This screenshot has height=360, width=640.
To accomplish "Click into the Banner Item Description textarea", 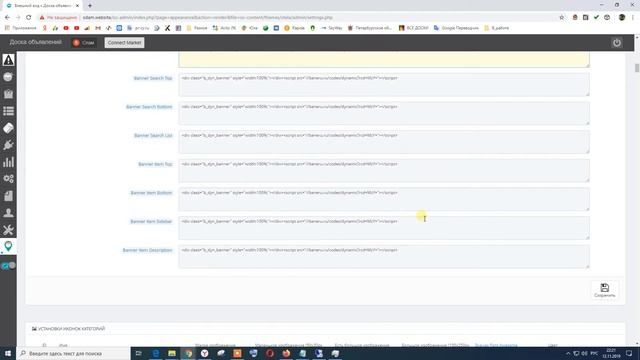I will [384, 256].
